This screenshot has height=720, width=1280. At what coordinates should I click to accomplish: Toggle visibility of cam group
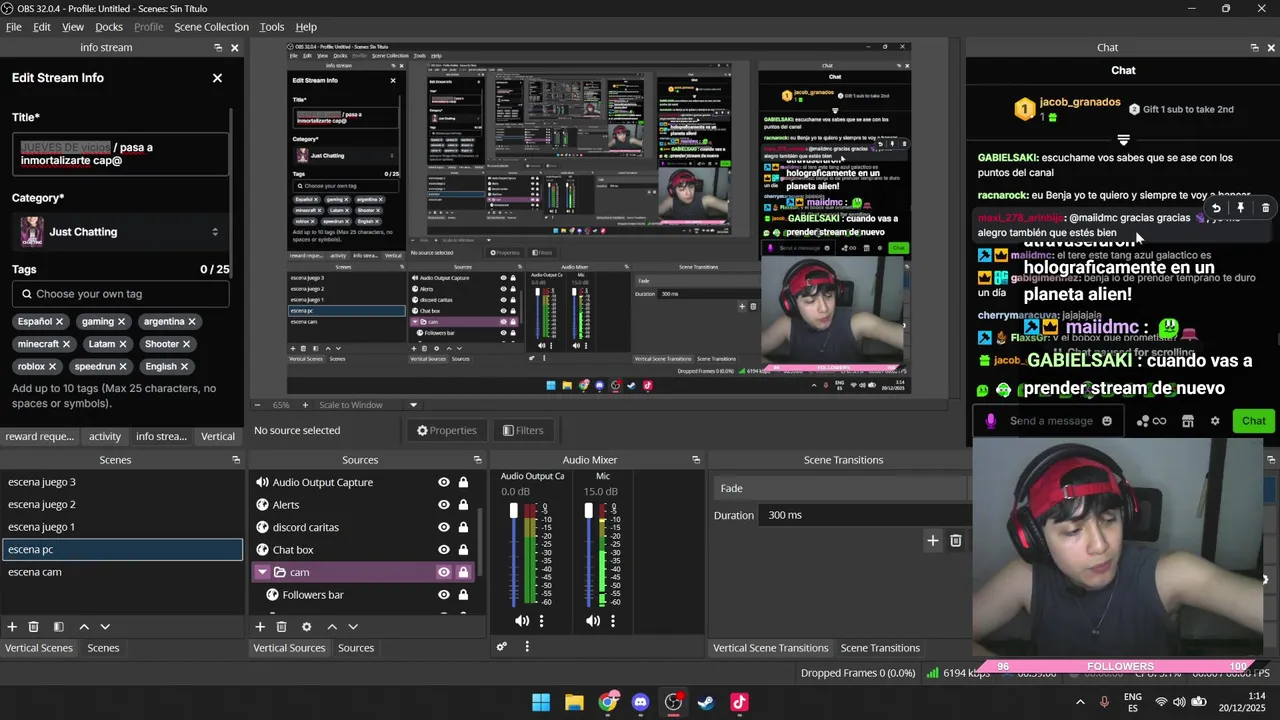tap(444, 572)
